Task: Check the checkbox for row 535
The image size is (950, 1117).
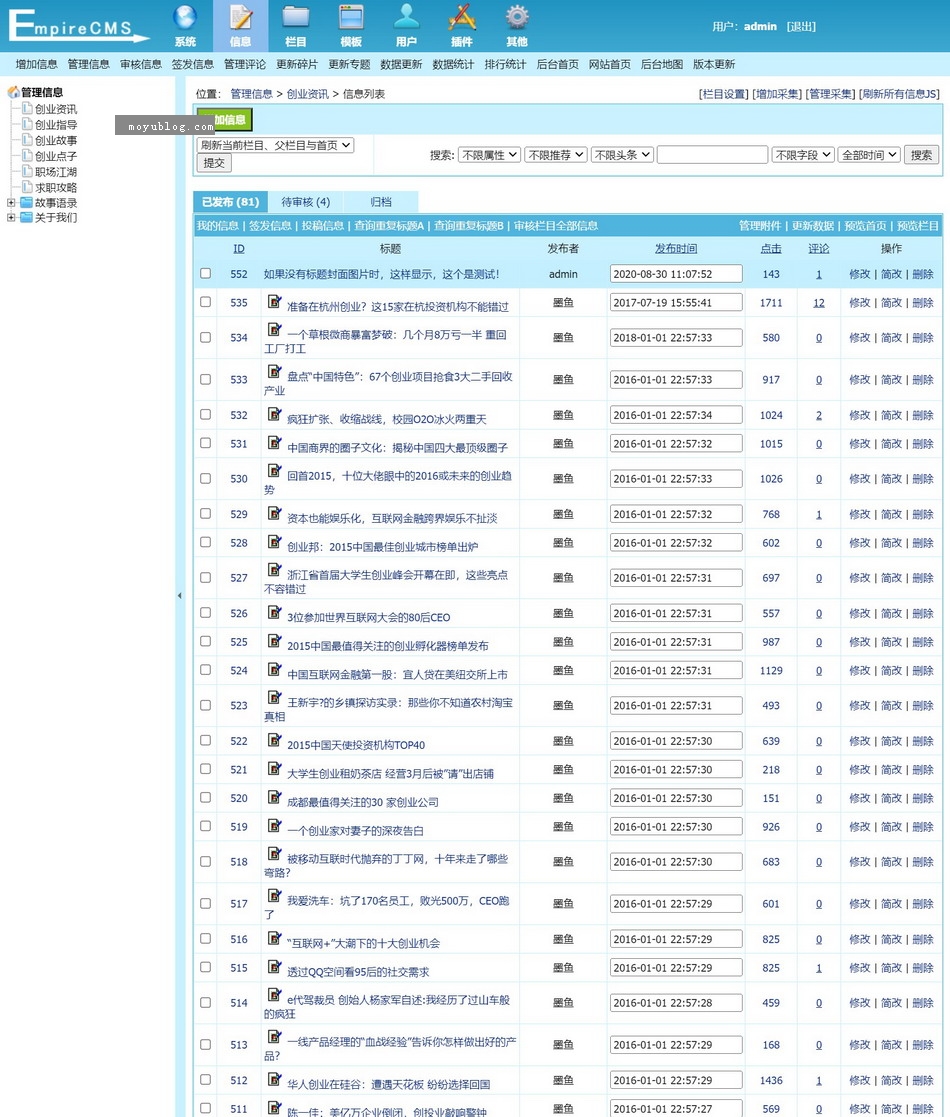Action: pos(206,302)
